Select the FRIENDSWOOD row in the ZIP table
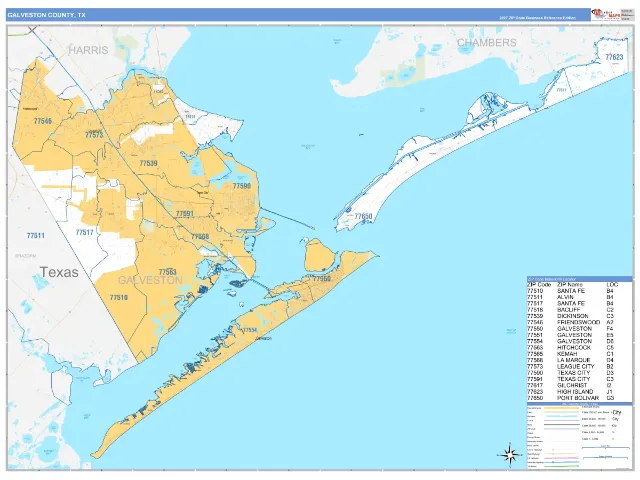 [570, 322]
